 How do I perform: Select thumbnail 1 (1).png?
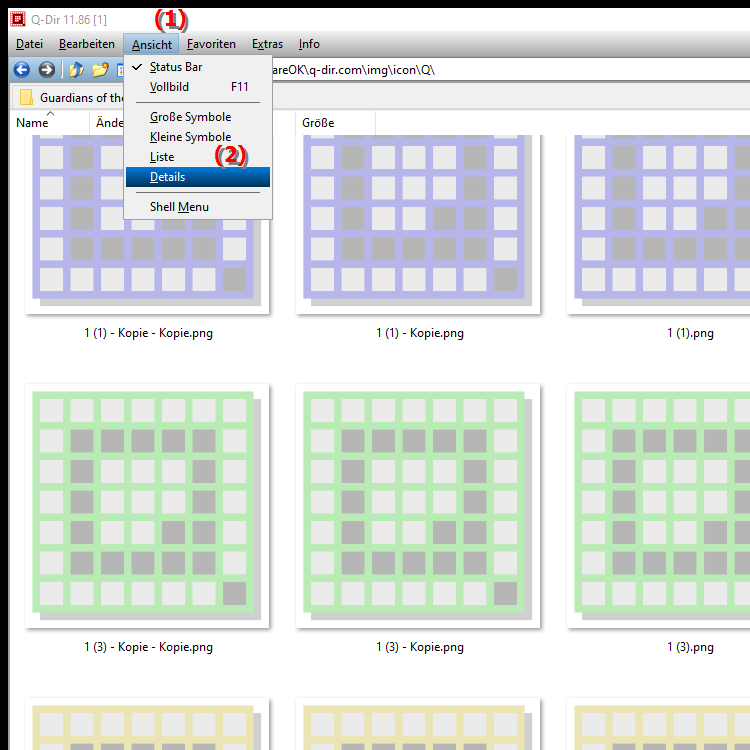[658, 224]
